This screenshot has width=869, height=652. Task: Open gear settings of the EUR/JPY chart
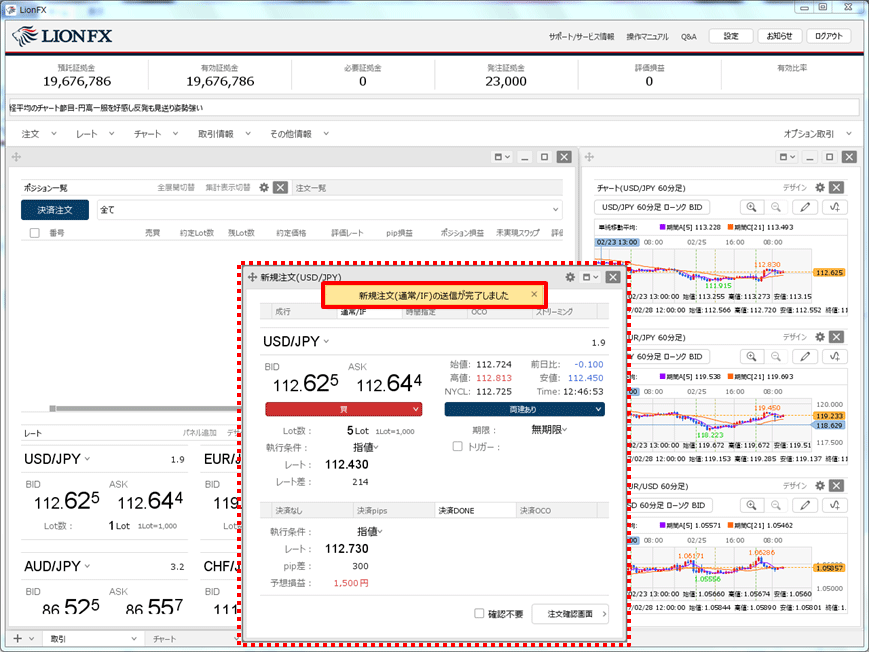[x=820, y=337]
